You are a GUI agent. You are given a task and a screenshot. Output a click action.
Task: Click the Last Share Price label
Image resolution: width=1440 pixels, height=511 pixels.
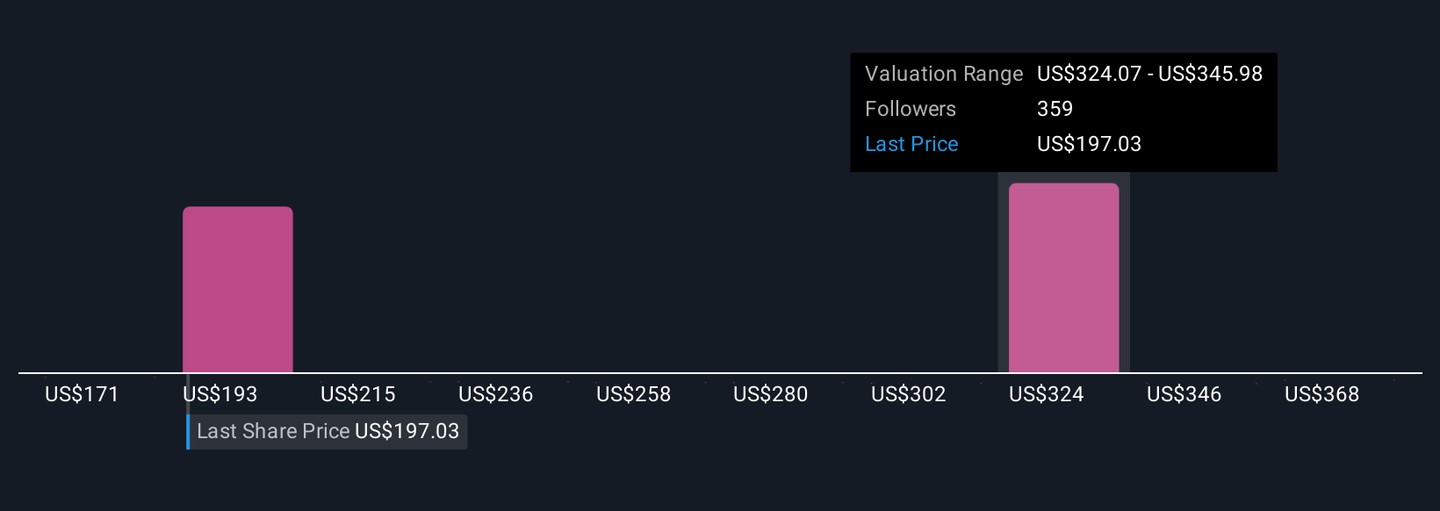click(x=273, y=431)
